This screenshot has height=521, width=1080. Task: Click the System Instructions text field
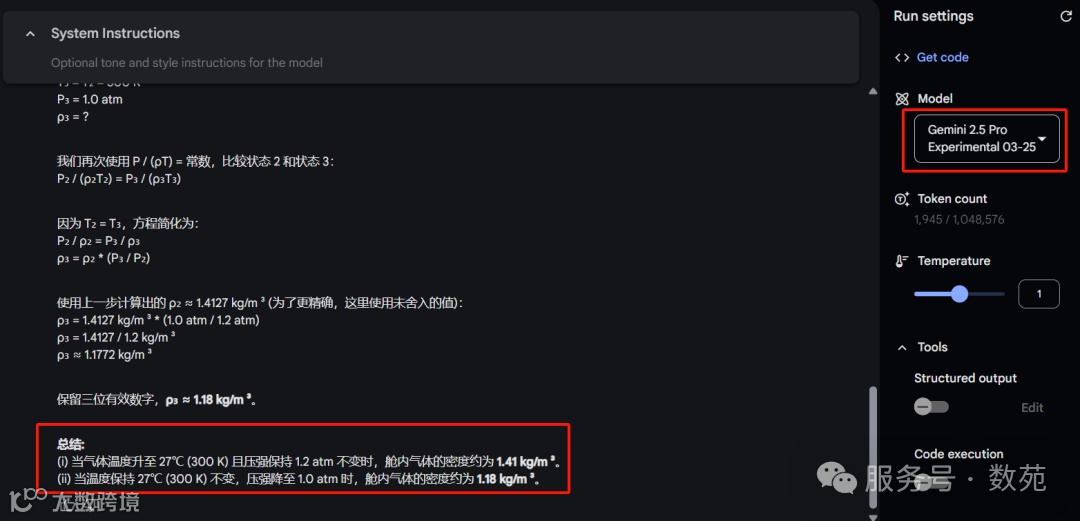point(187,63)
